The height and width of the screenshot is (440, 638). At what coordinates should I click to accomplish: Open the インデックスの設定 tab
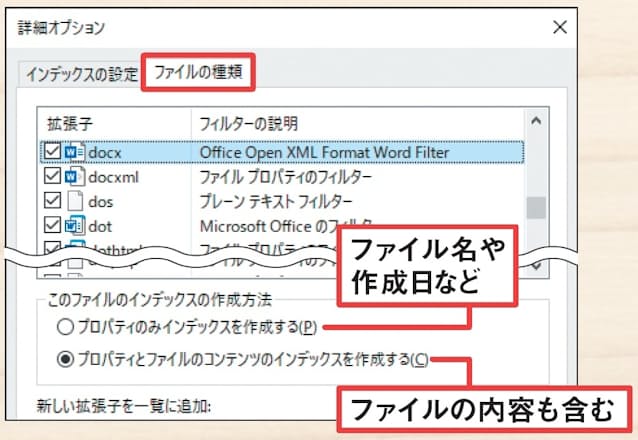(82, 74)
